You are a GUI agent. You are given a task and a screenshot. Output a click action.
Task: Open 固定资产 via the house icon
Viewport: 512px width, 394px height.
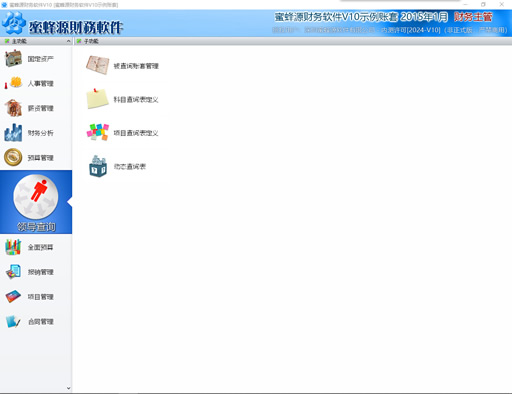point(13,59)
